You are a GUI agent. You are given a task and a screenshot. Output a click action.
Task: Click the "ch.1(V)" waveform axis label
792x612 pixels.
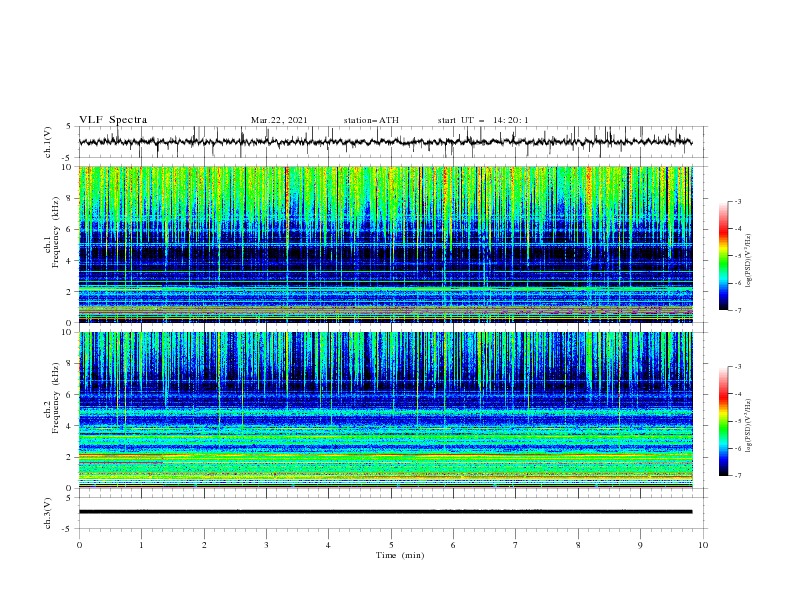(48, 142)
